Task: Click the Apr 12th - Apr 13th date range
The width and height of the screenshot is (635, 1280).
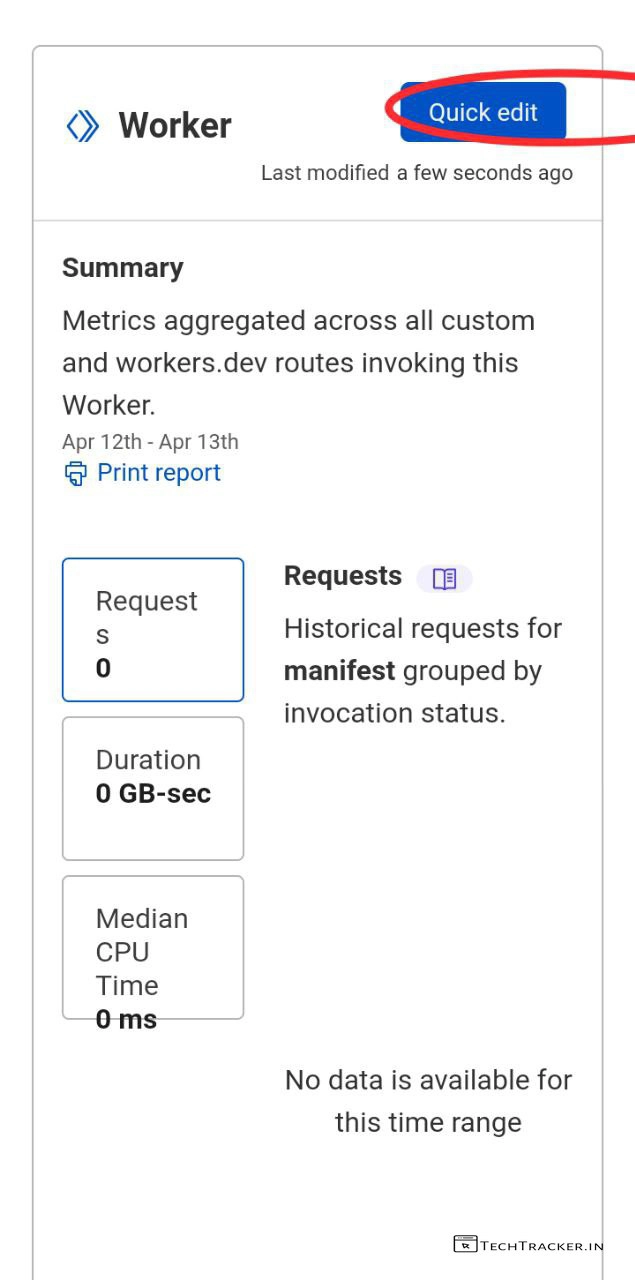Action: coord(150,442)
